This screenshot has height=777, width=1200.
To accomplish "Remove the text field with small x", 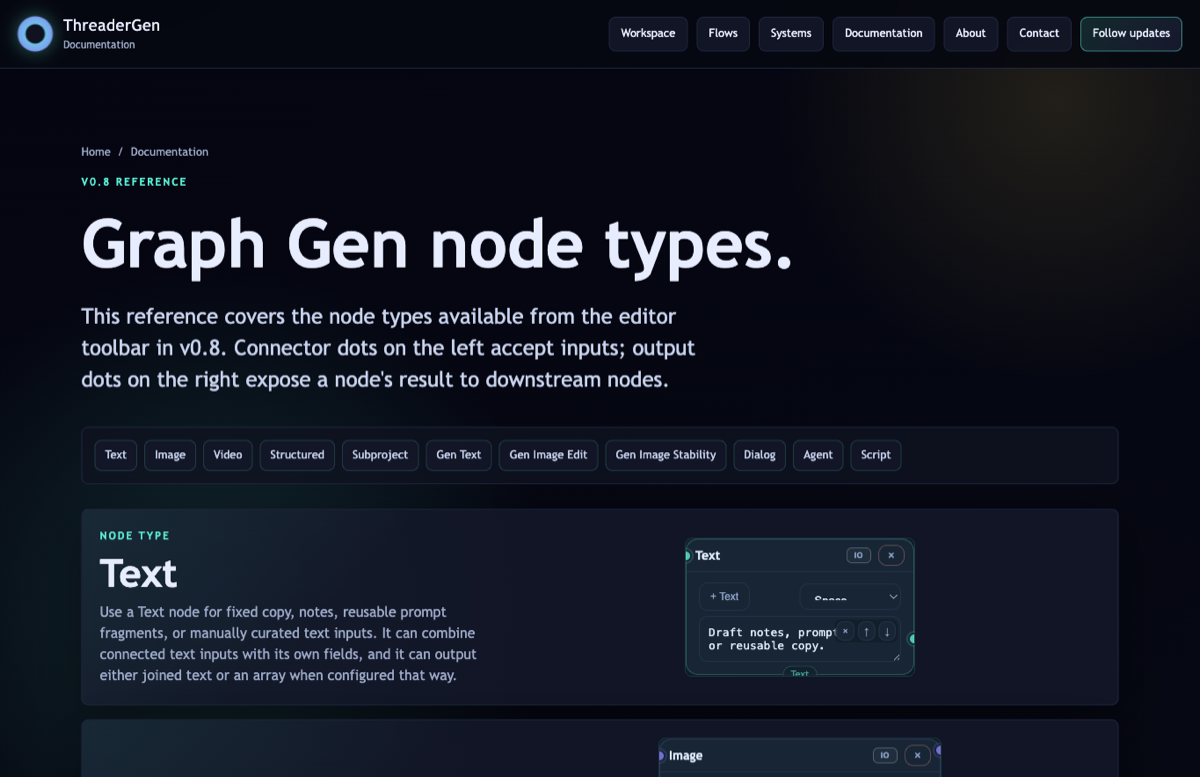I will (x=845, y=631).
